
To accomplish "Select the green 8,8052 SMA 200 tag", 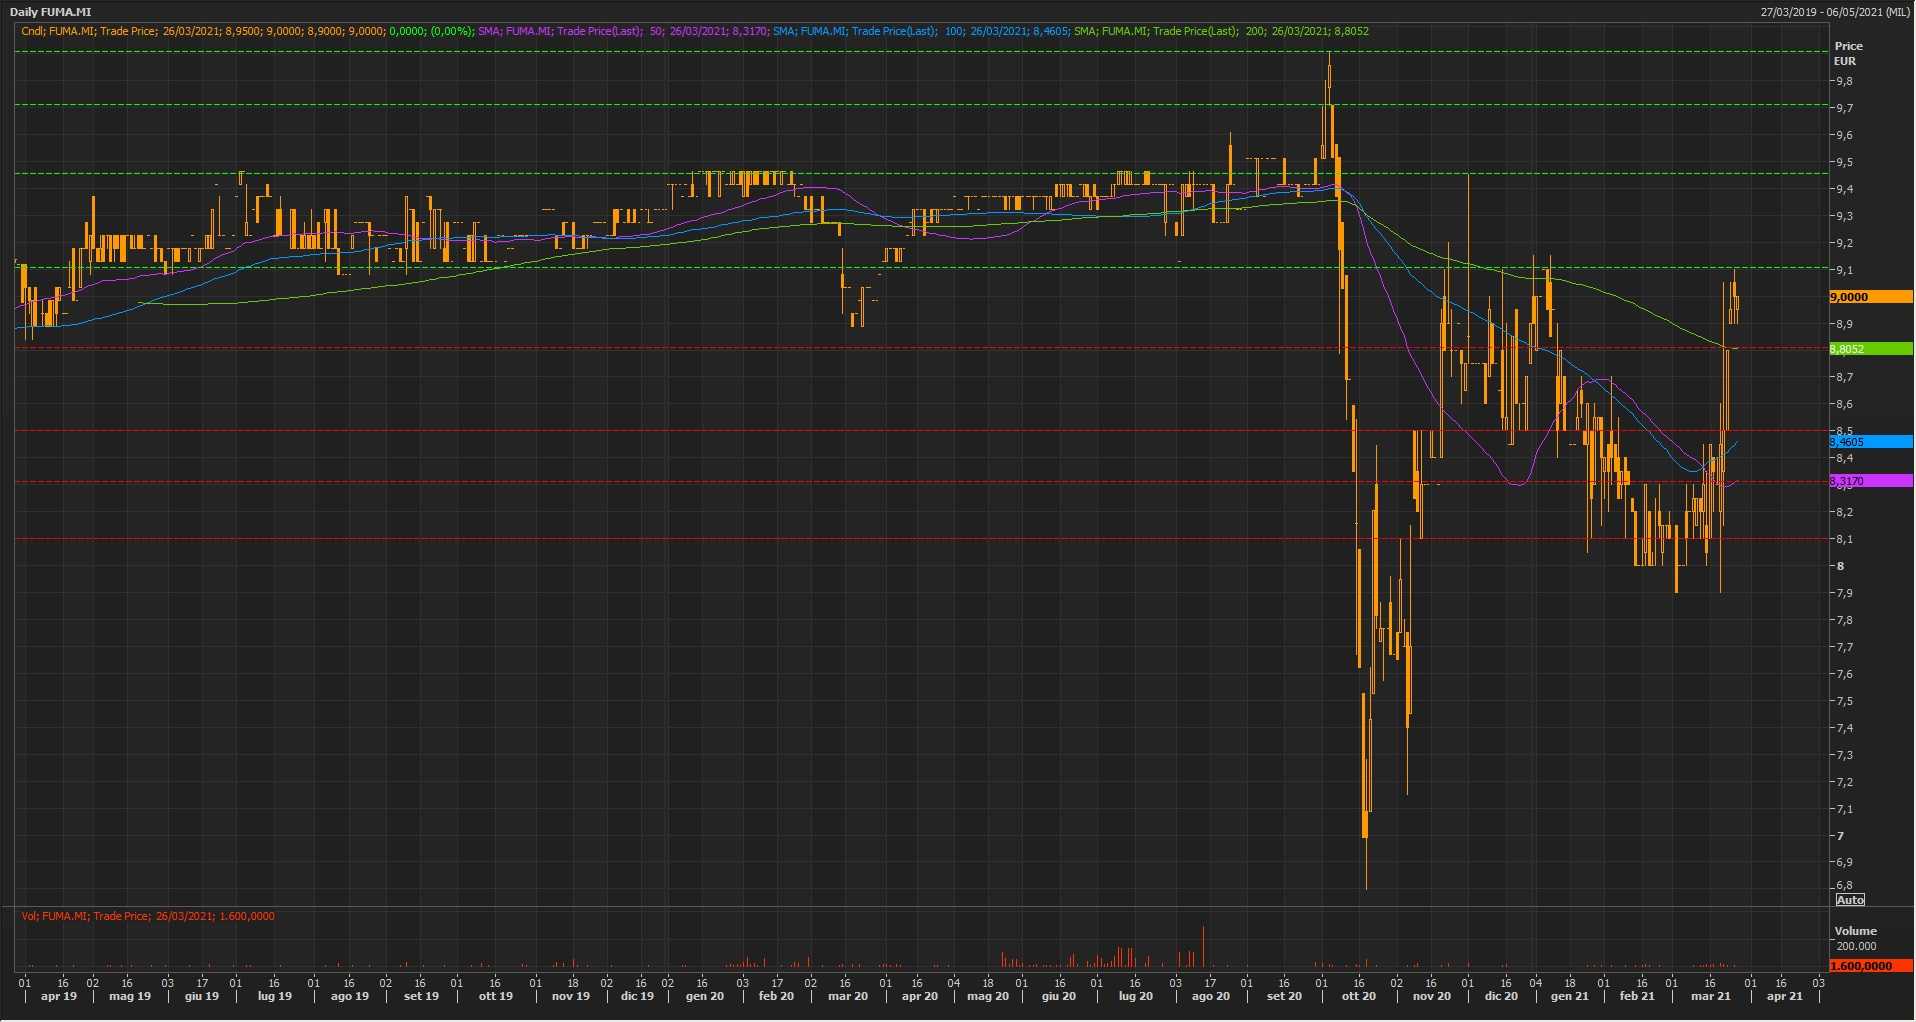I will tap(1870, 349).
